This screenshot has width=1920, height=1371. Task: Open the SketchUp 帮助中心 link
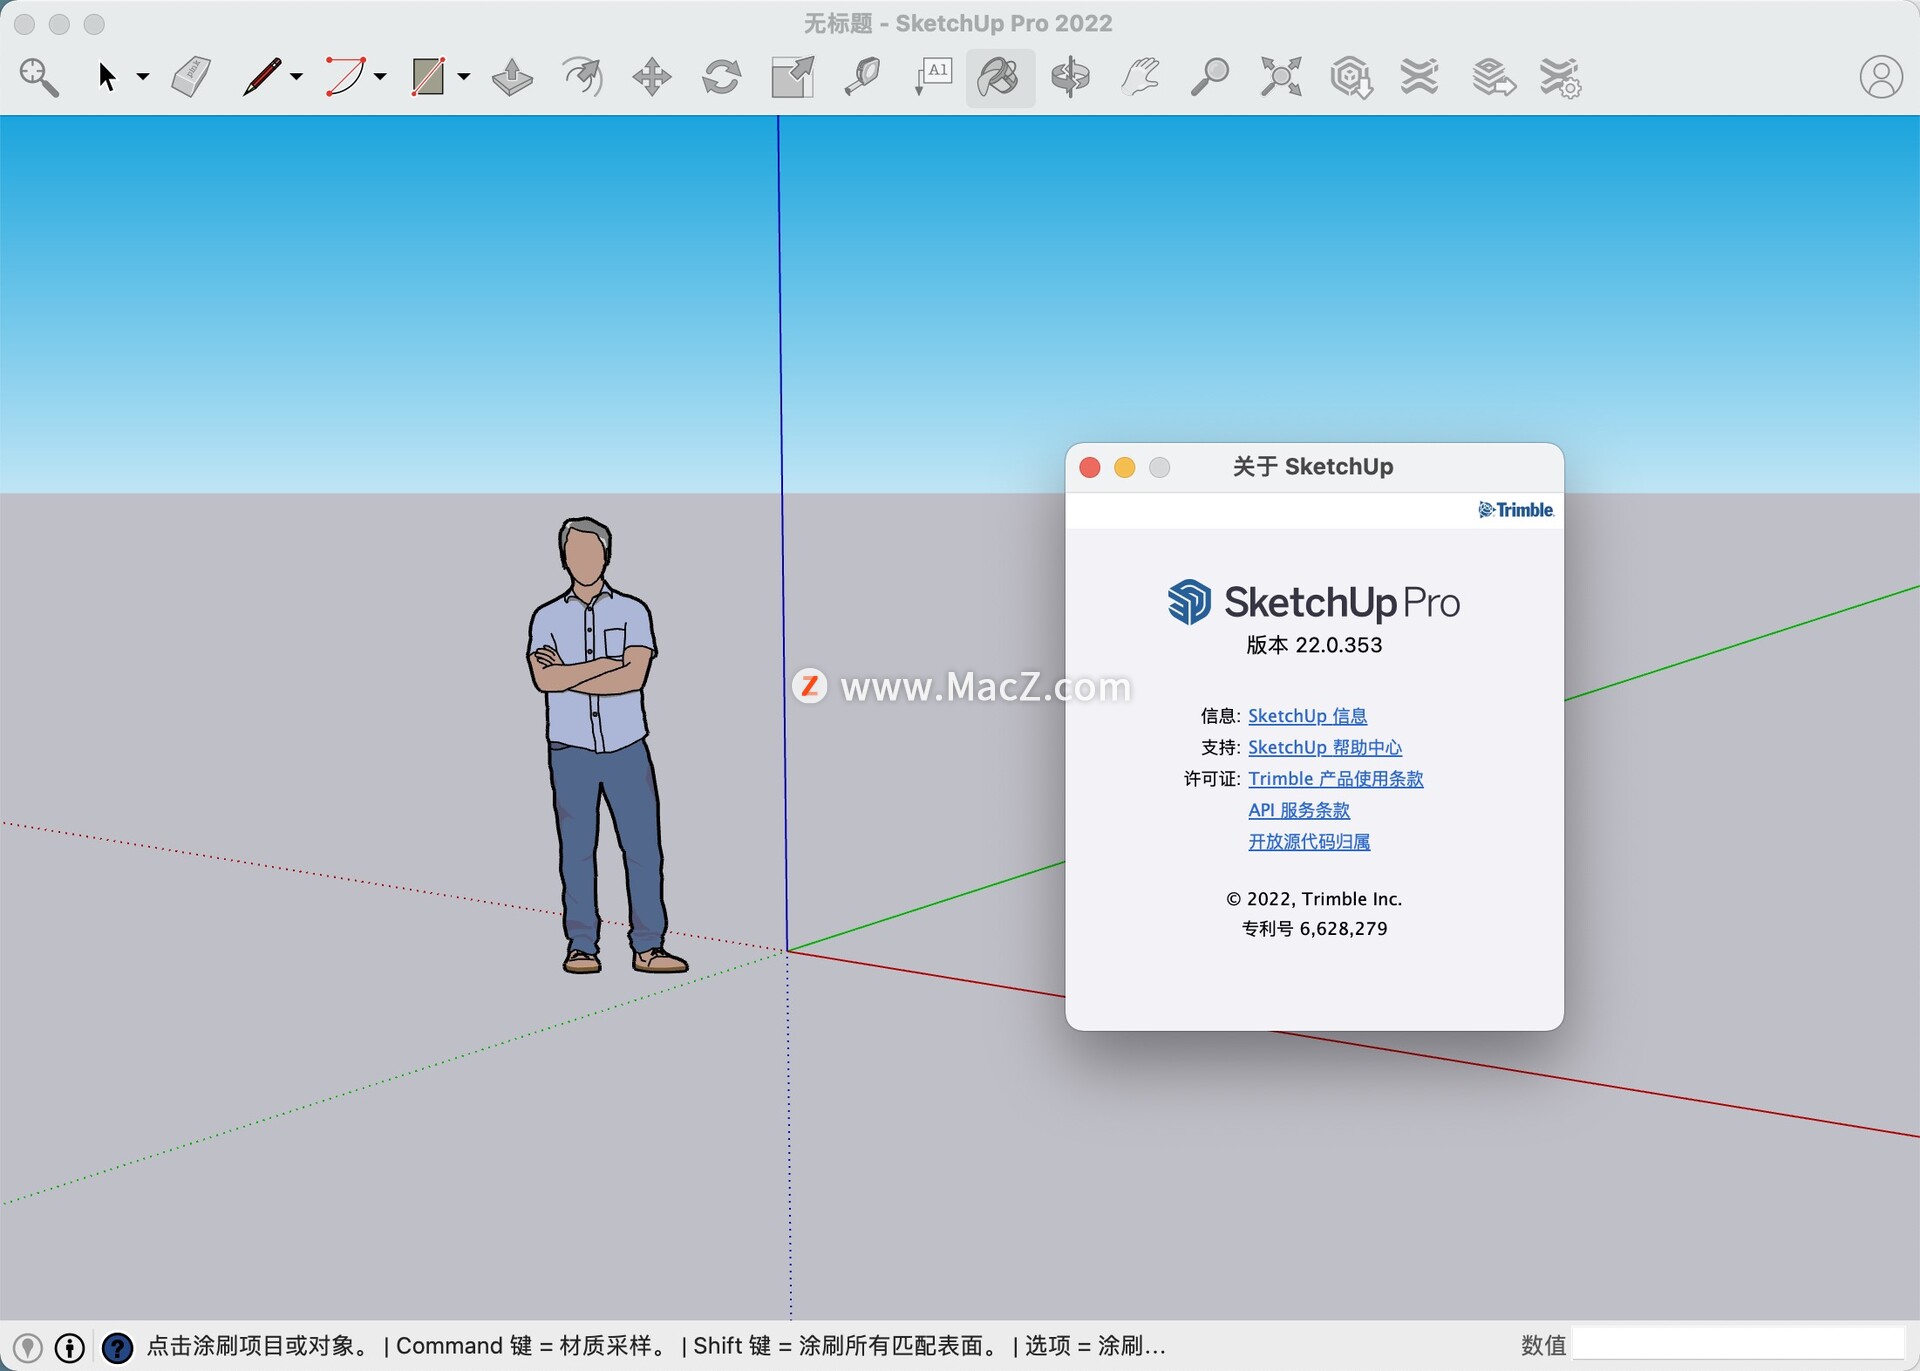[x=1324, y=747]
